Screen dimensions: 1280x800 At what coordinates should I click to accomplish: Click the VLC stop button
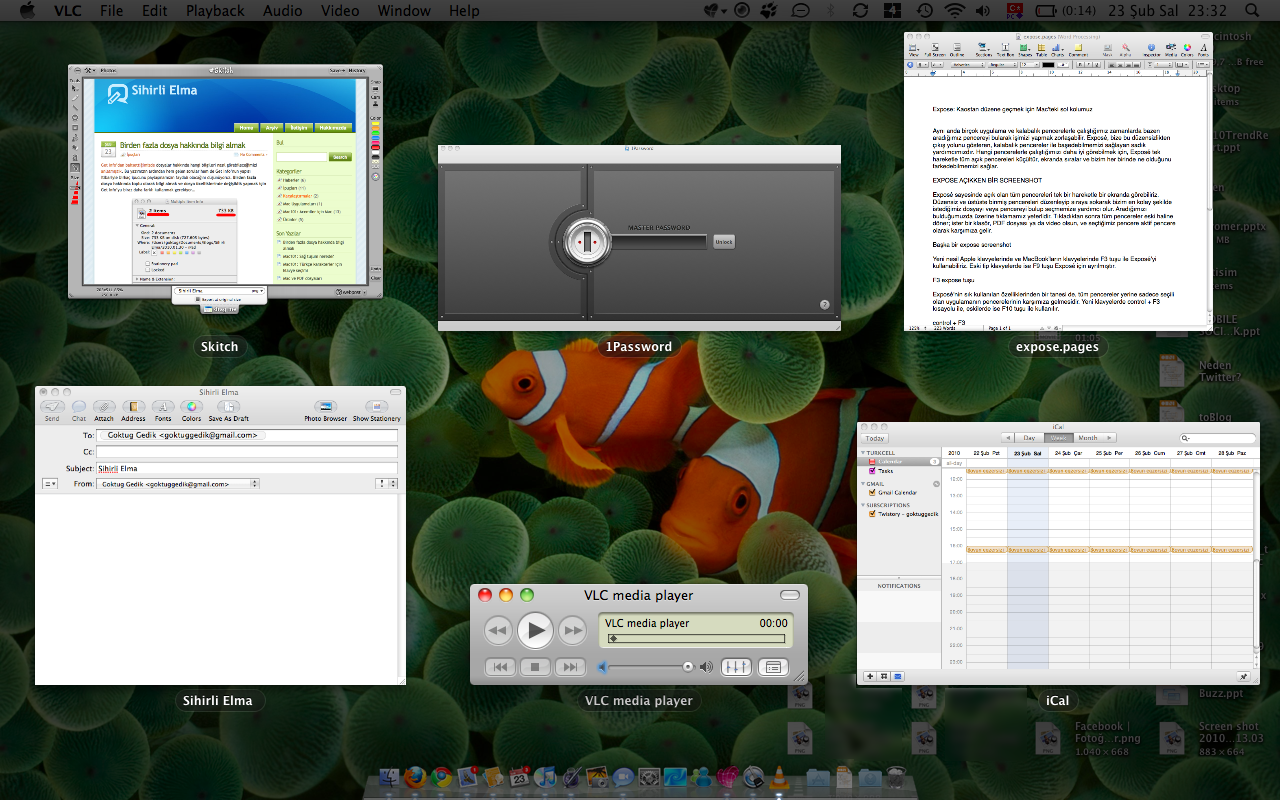(x=535, y=667)
